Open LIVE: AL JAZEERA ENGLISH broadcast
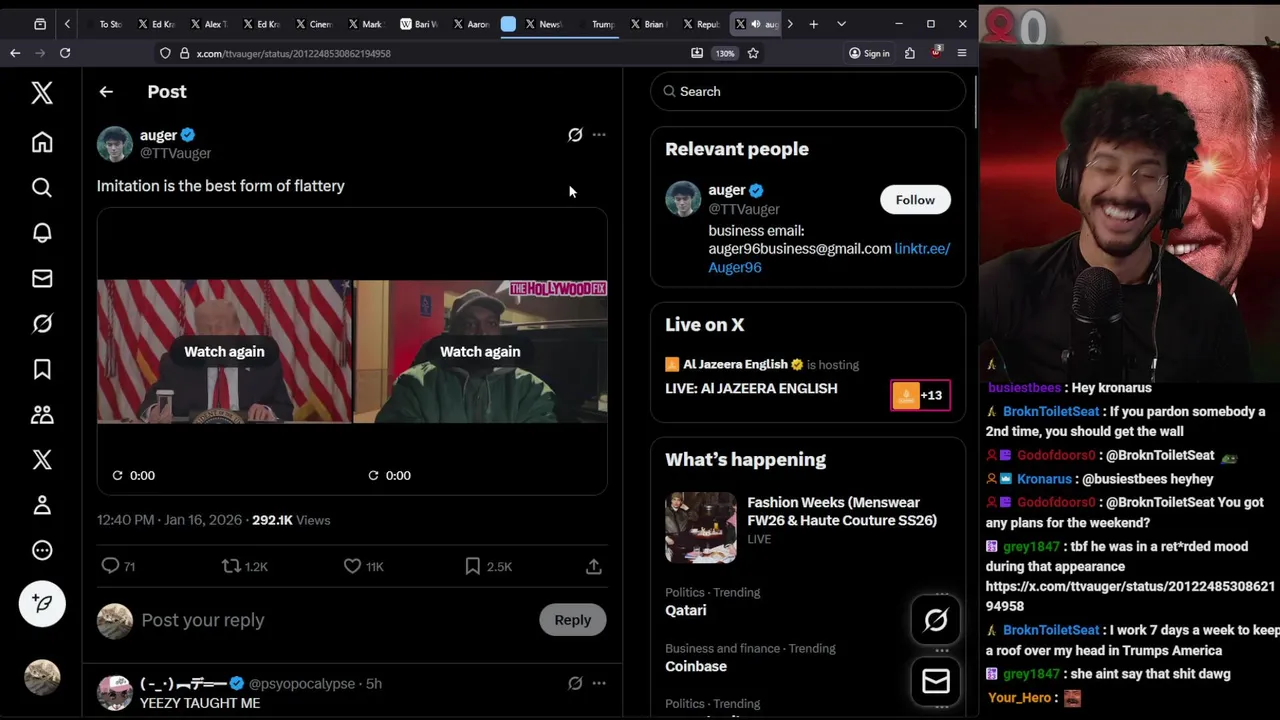The height and width of the screenshot is (720, 1280). click(751, 388)
